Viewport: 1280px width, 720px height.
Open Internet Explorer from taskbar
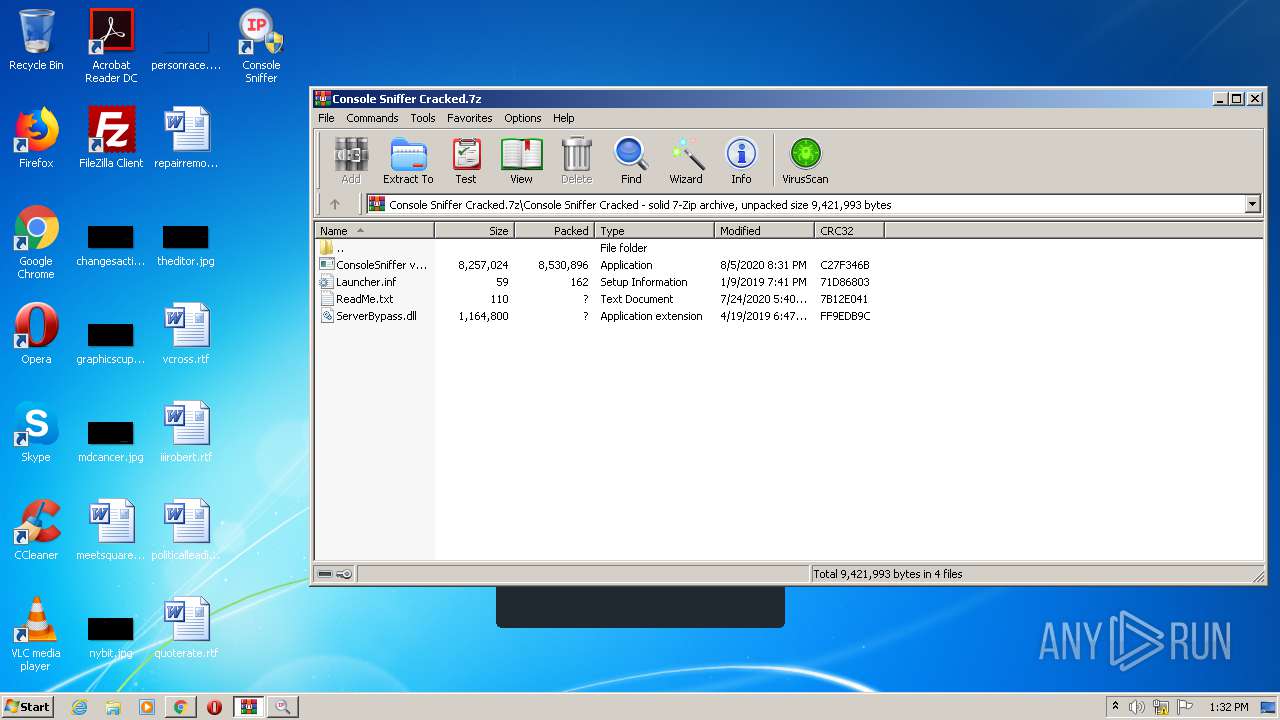pos(80,707)
